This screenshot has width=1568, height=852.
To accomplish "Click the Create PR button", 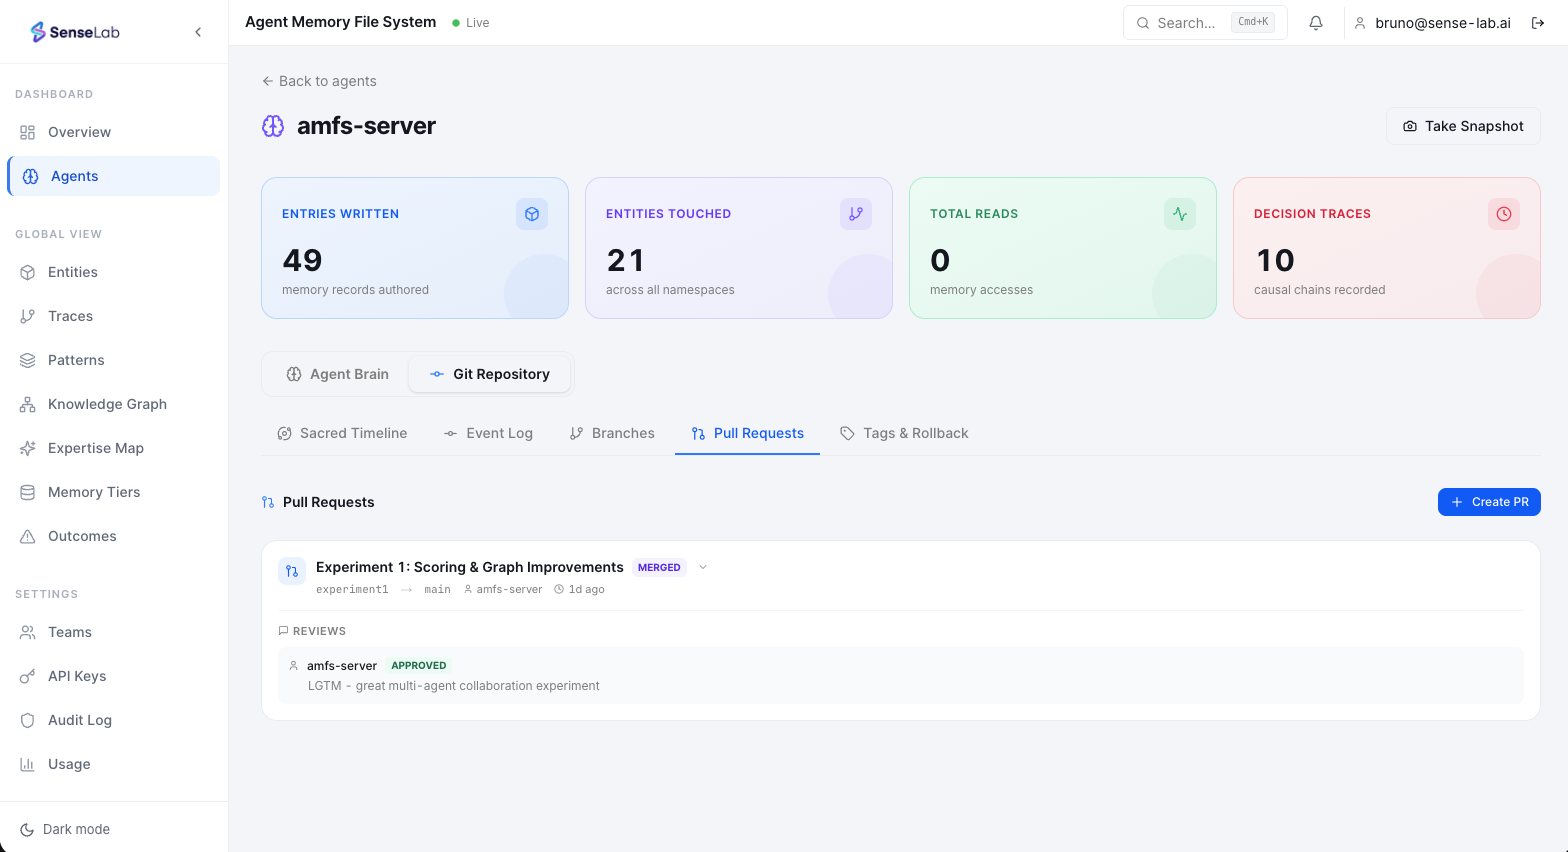I will pyautogui.click(x=1488, y=502).
